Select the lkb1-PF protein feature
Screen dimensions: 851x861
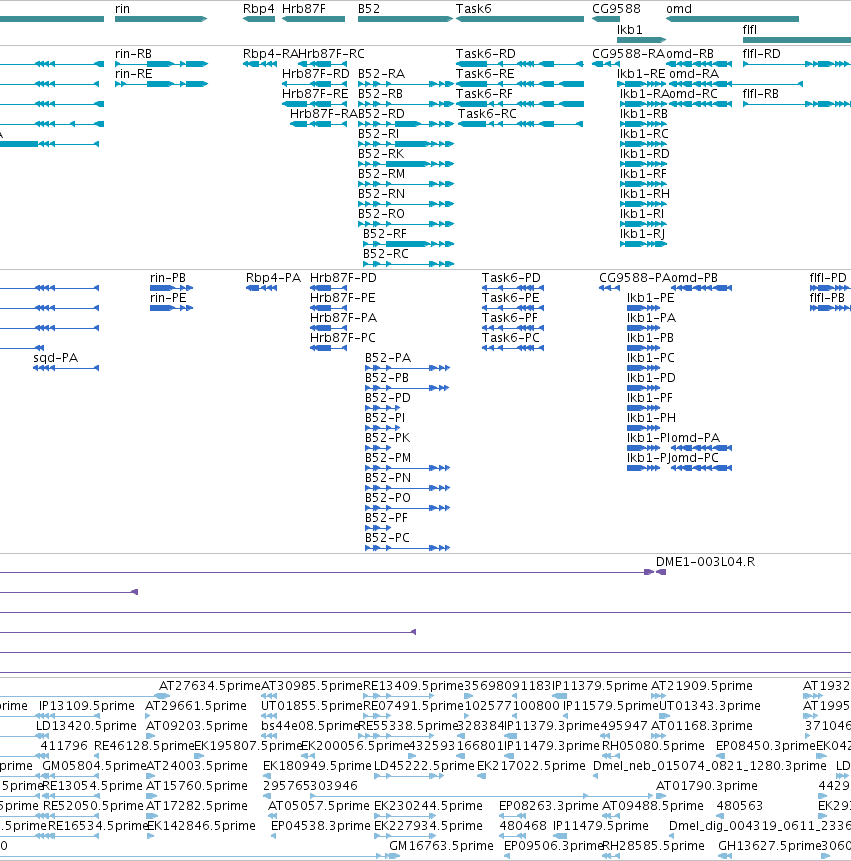(x=643, y=408)
